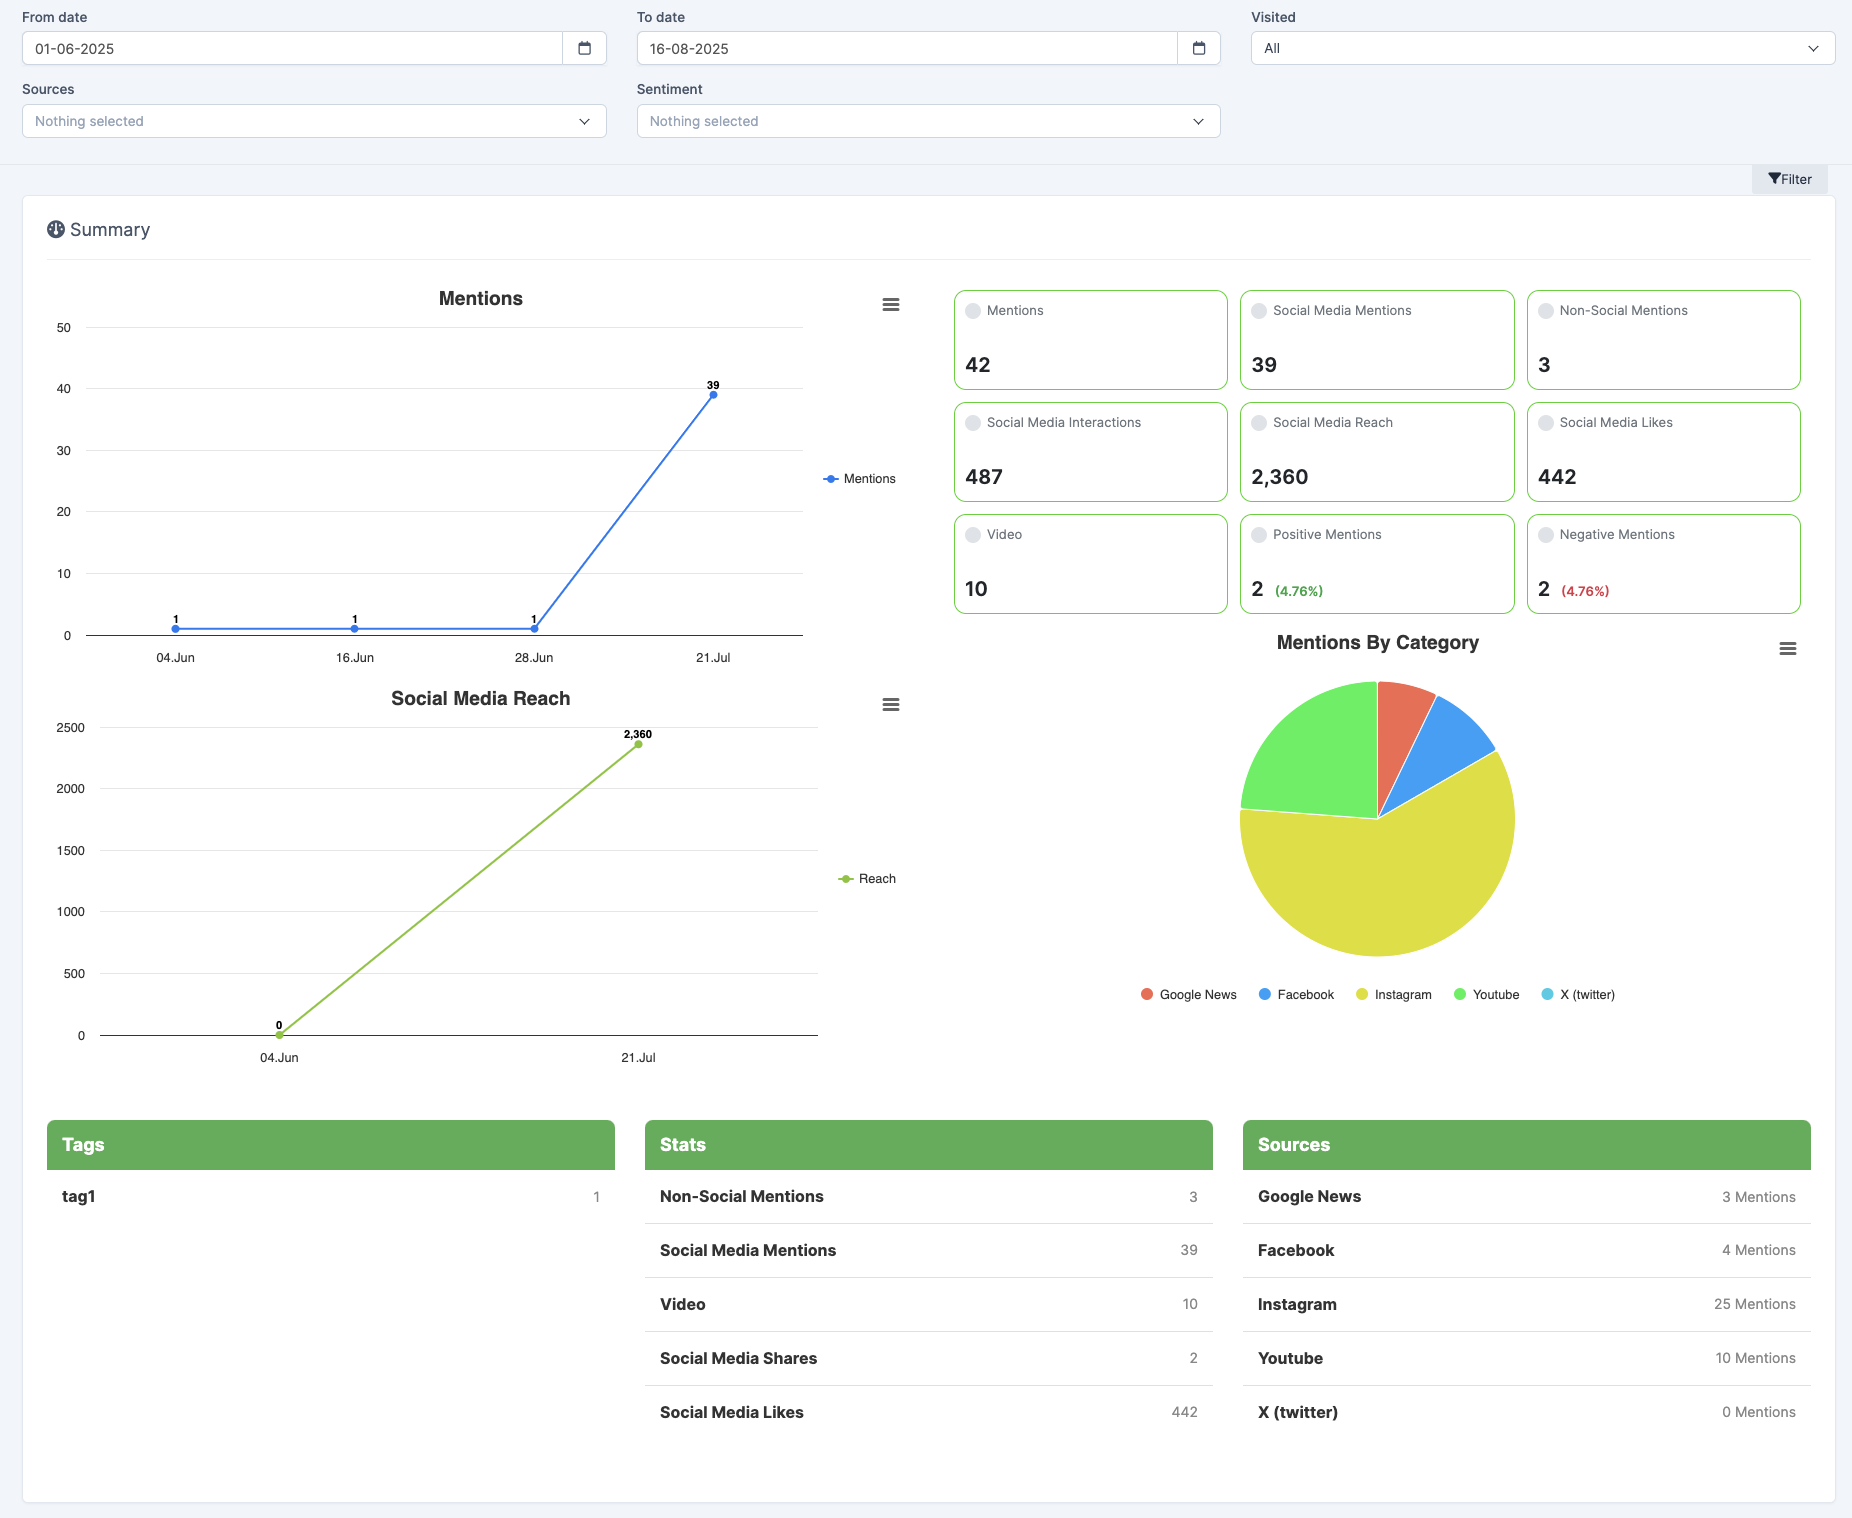This screenshot has height=1518, width=1852.
Task: Select the Instagram row in Sources table
Action: coord(1526,1304)
